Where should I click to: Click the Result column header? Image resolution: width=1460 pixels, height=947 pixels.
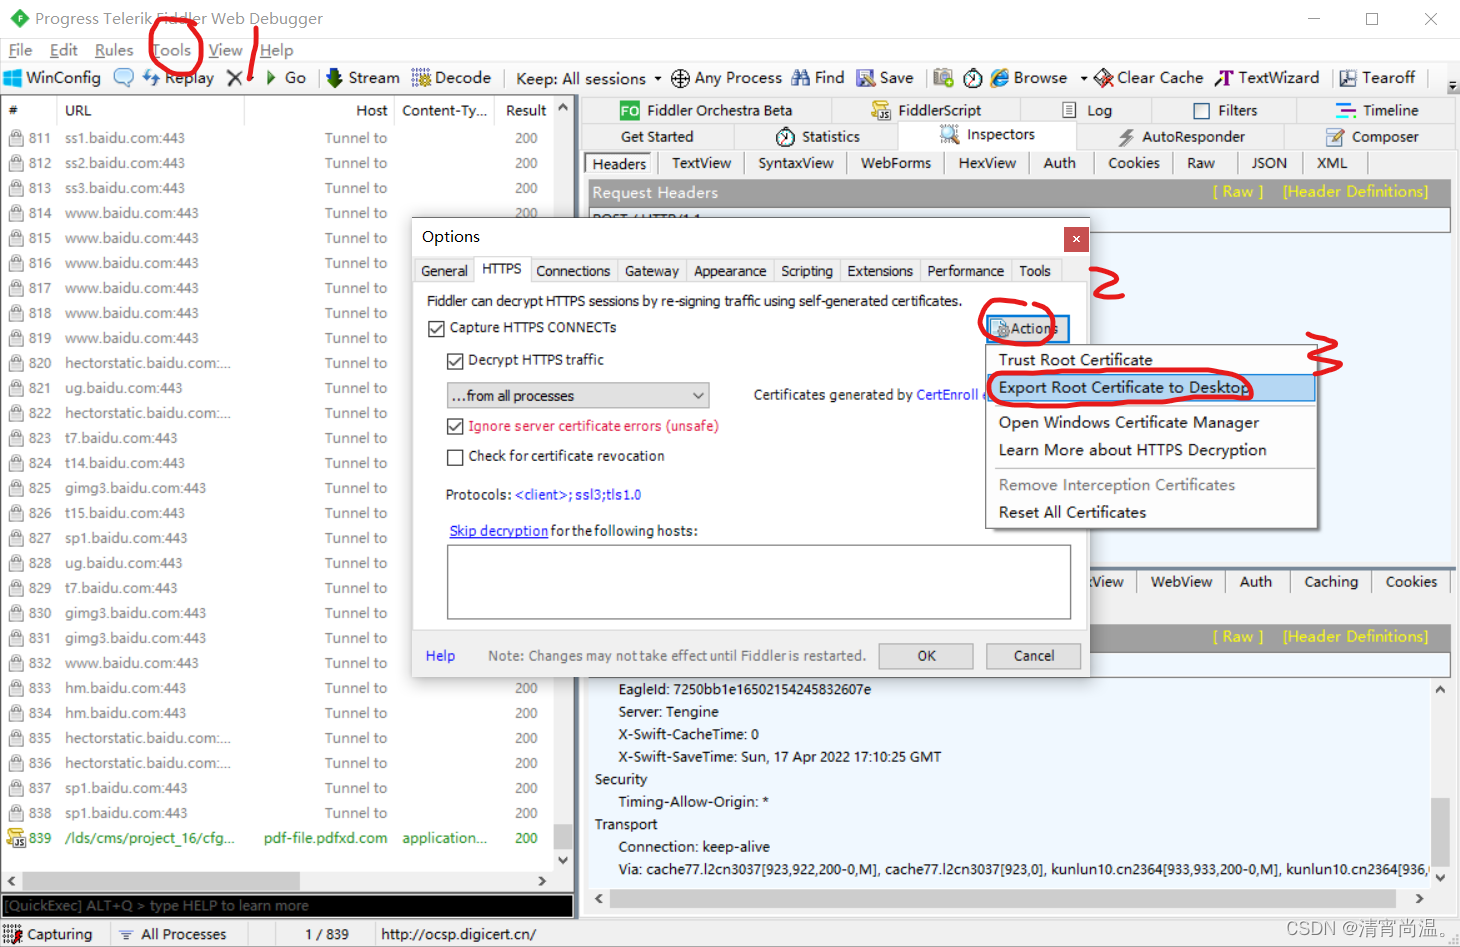pyautogui.click(x=526, y=111)
